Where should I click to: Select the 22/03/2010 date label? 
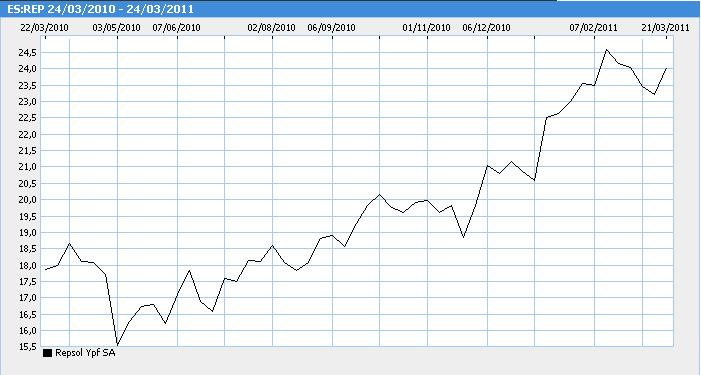45,28
